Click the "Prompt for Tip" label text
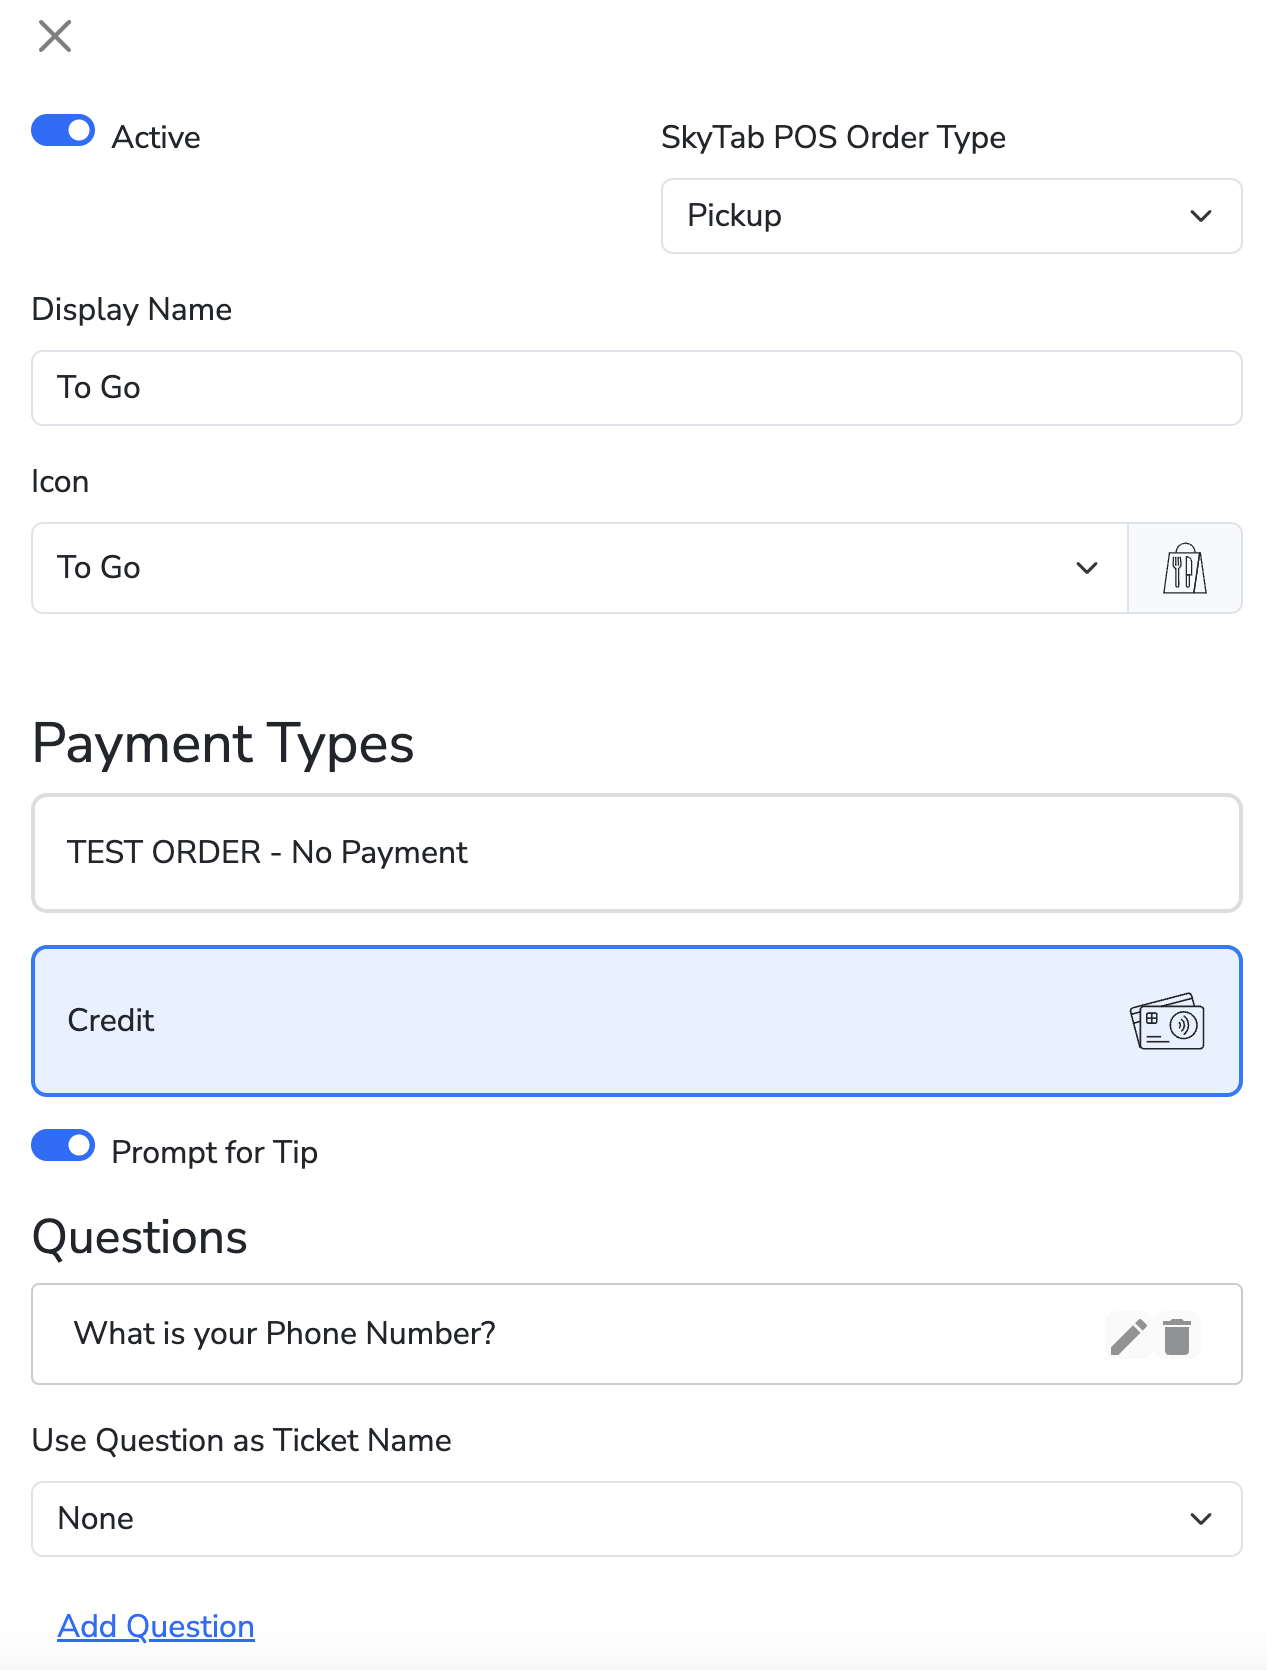The height and width of the screenshot is (1670, 1267). click(x=215, y=1152)
